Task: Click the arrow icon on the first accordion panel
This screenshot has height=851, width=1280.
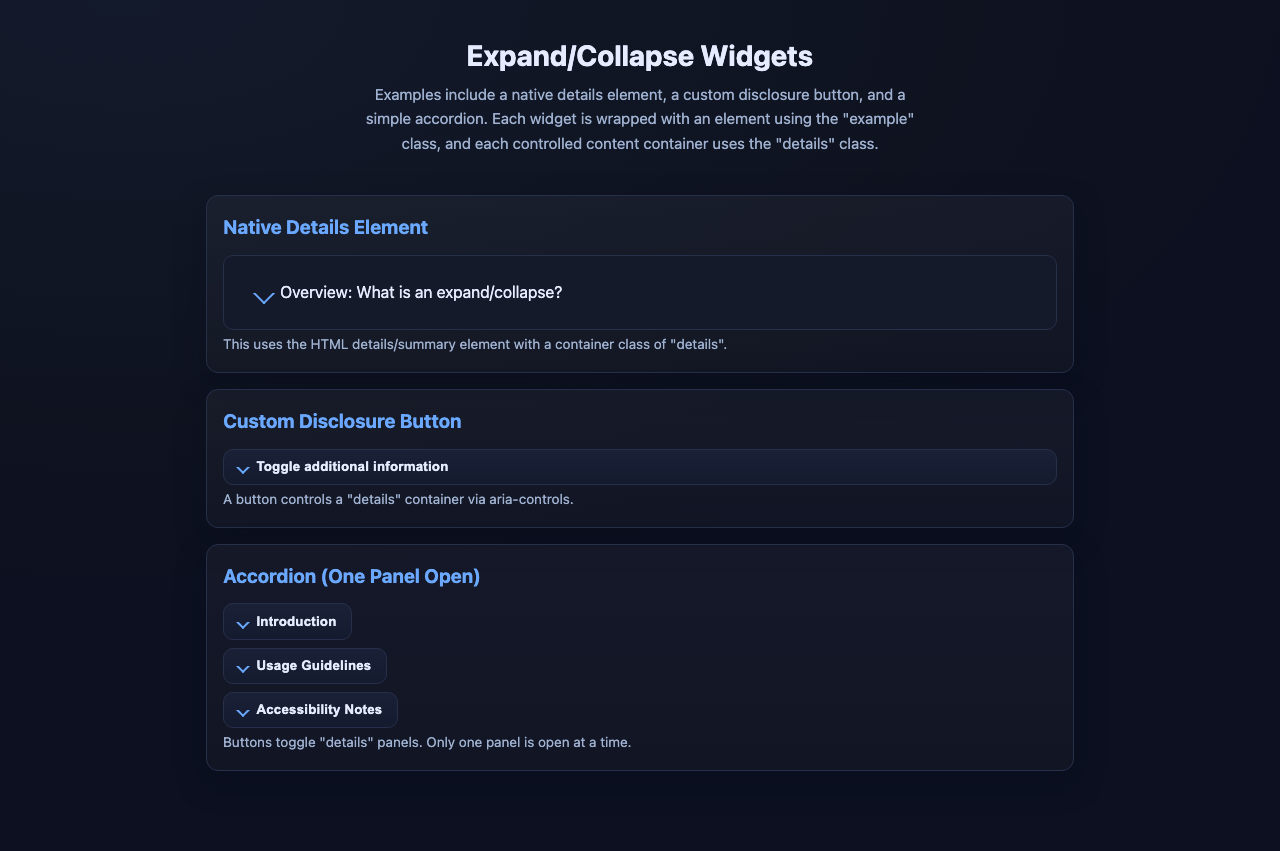Action: pyautogui.click(x=241, y=623)
